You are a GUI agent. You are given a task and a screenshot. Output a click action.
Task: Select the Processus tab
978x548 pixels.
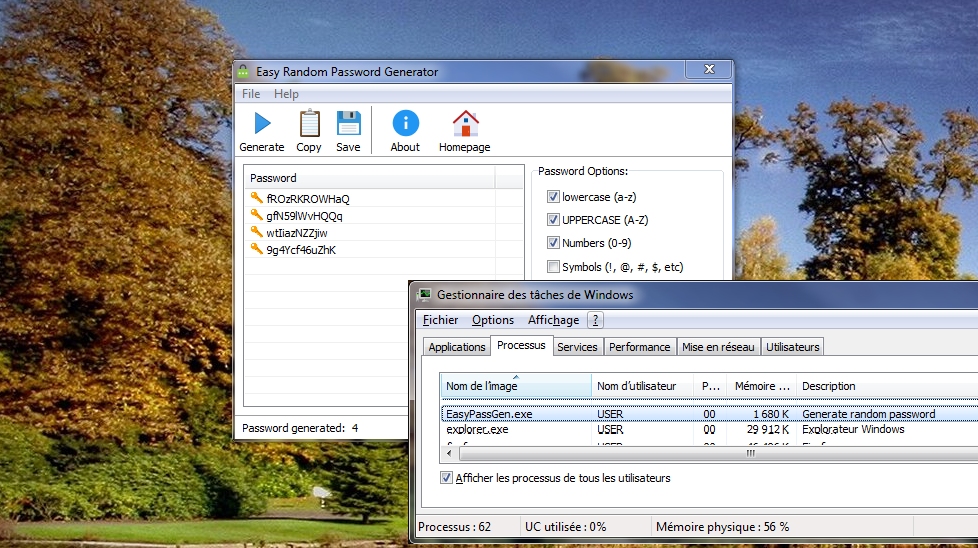[x=521, y=345]
